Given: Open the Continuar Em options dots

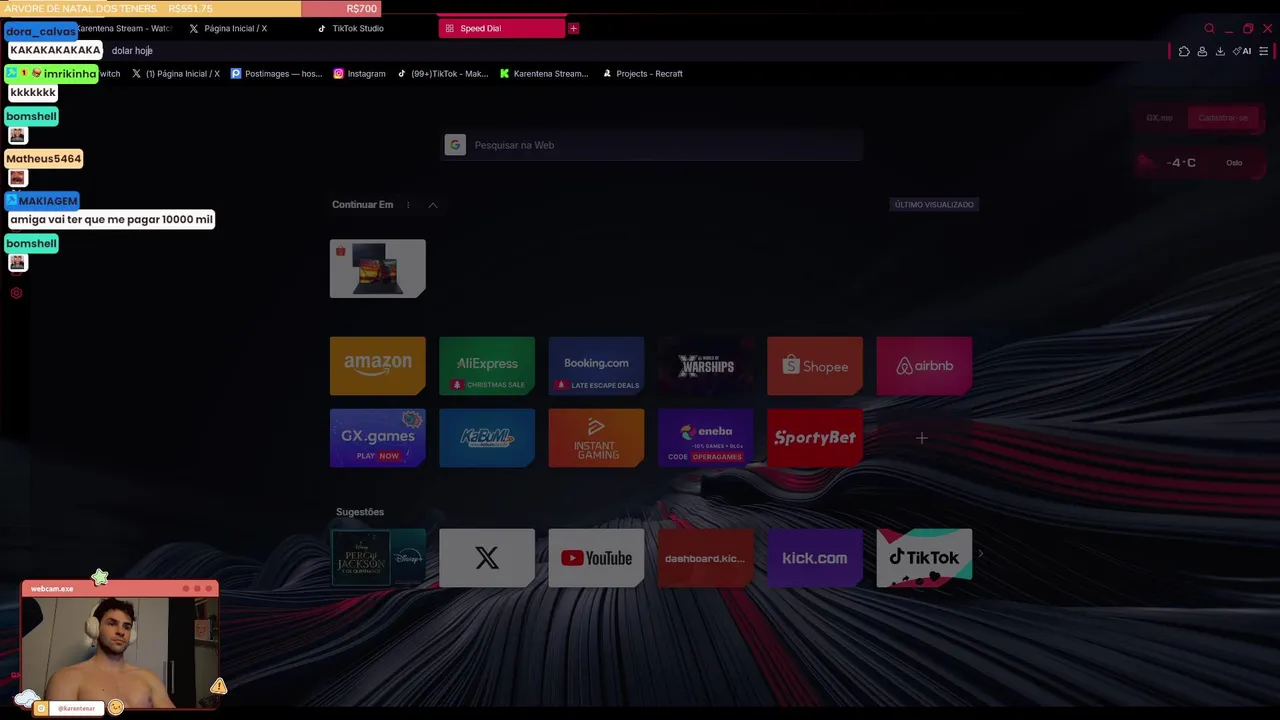Looking at the screenshot, I should tap(408, 205).
